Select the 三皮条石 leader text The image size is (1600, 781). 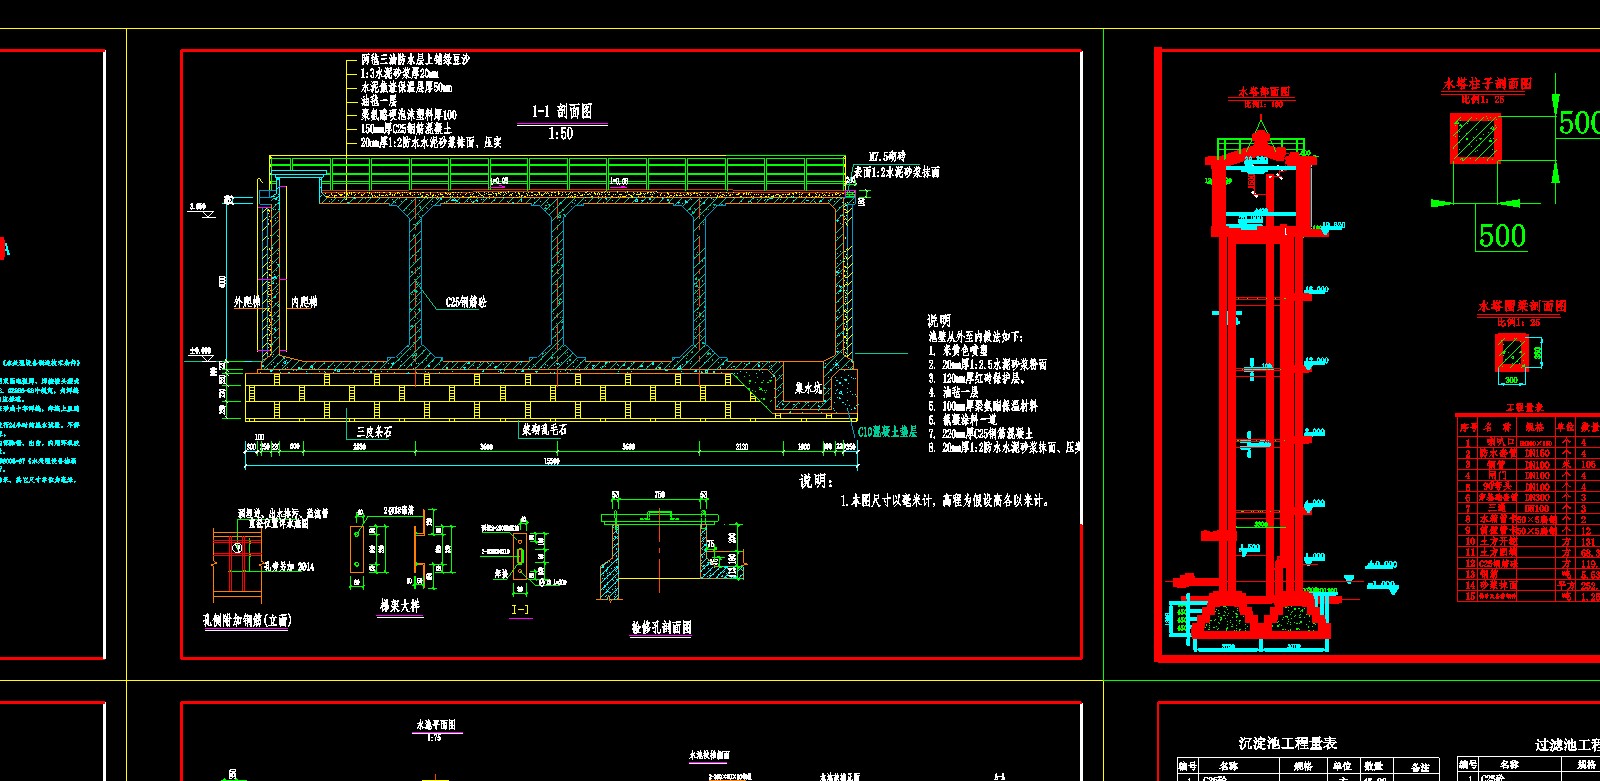[375, 432]
